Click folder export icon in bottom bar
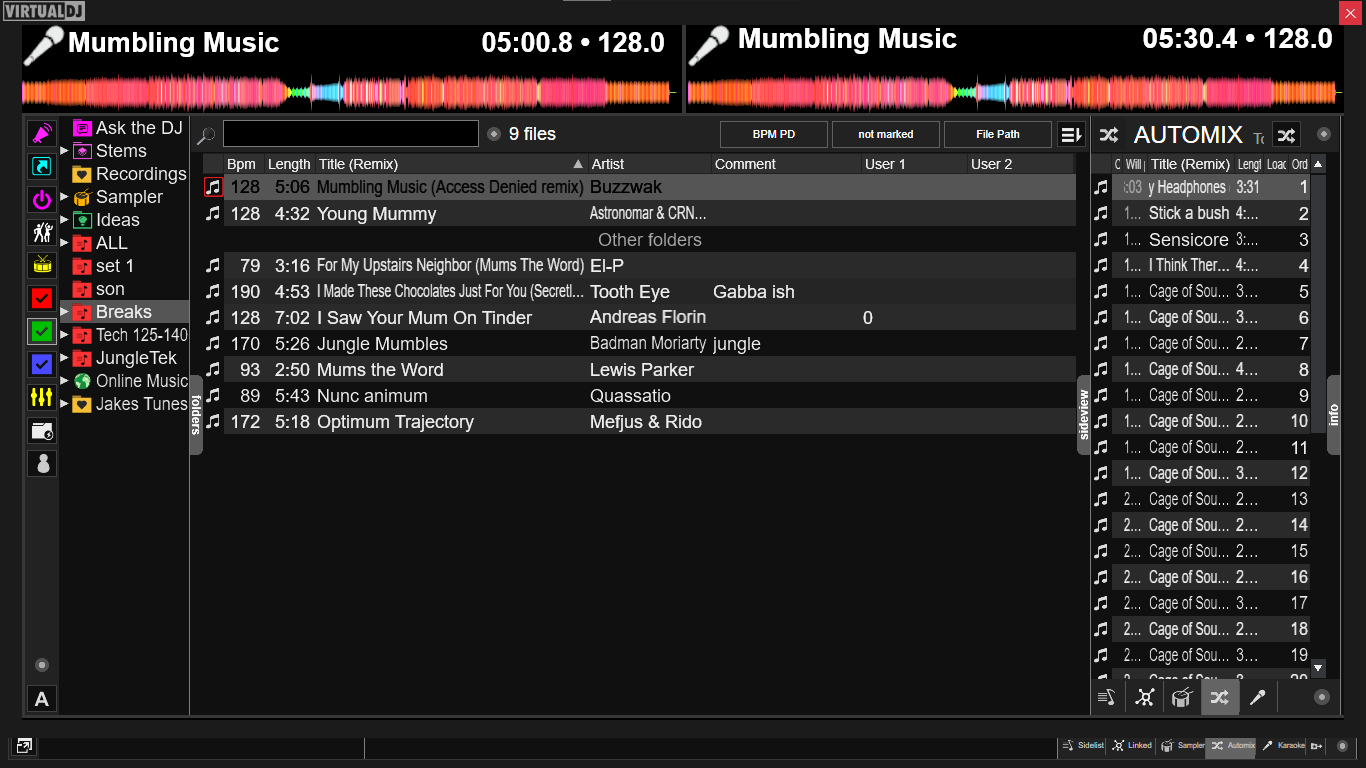Image resolution: width=1366 pixels, height=768 pixels. (x=1317, y=746)
